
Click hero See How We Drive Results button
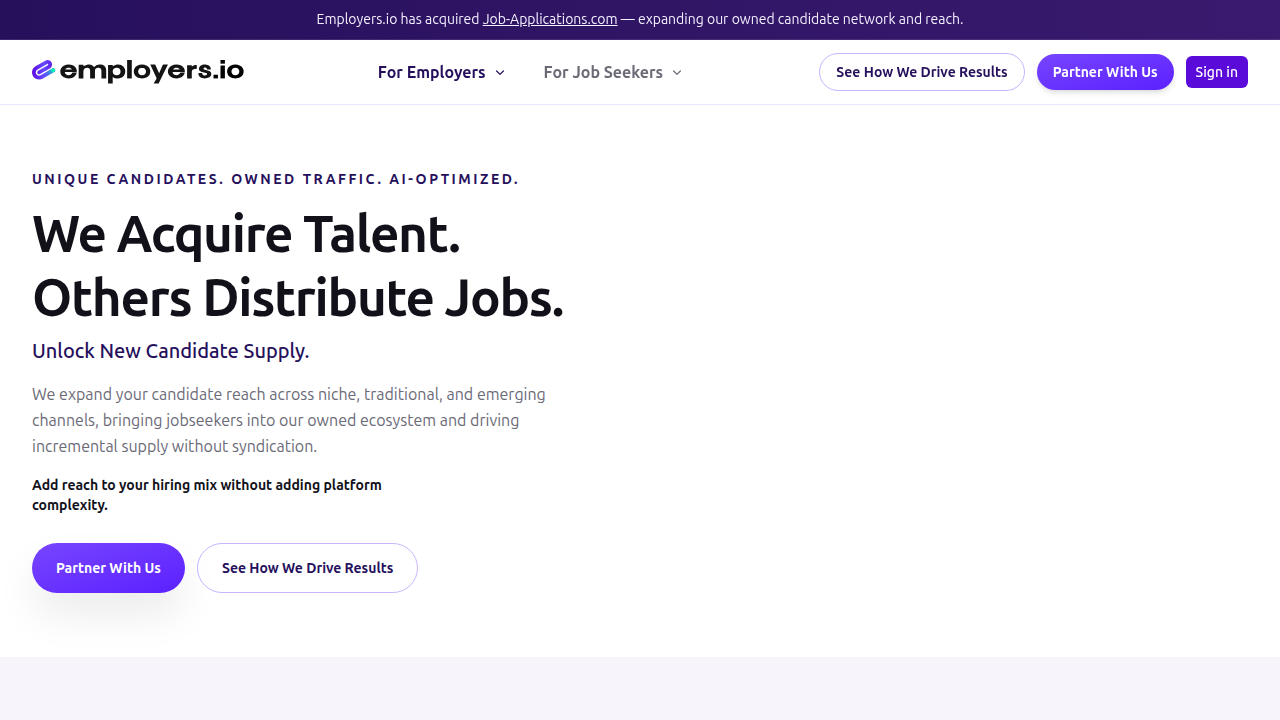point(307,568)
